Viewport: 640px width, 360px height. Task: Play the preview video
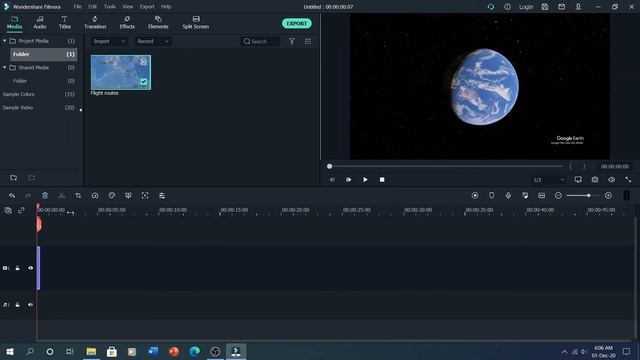click(365, 180)
